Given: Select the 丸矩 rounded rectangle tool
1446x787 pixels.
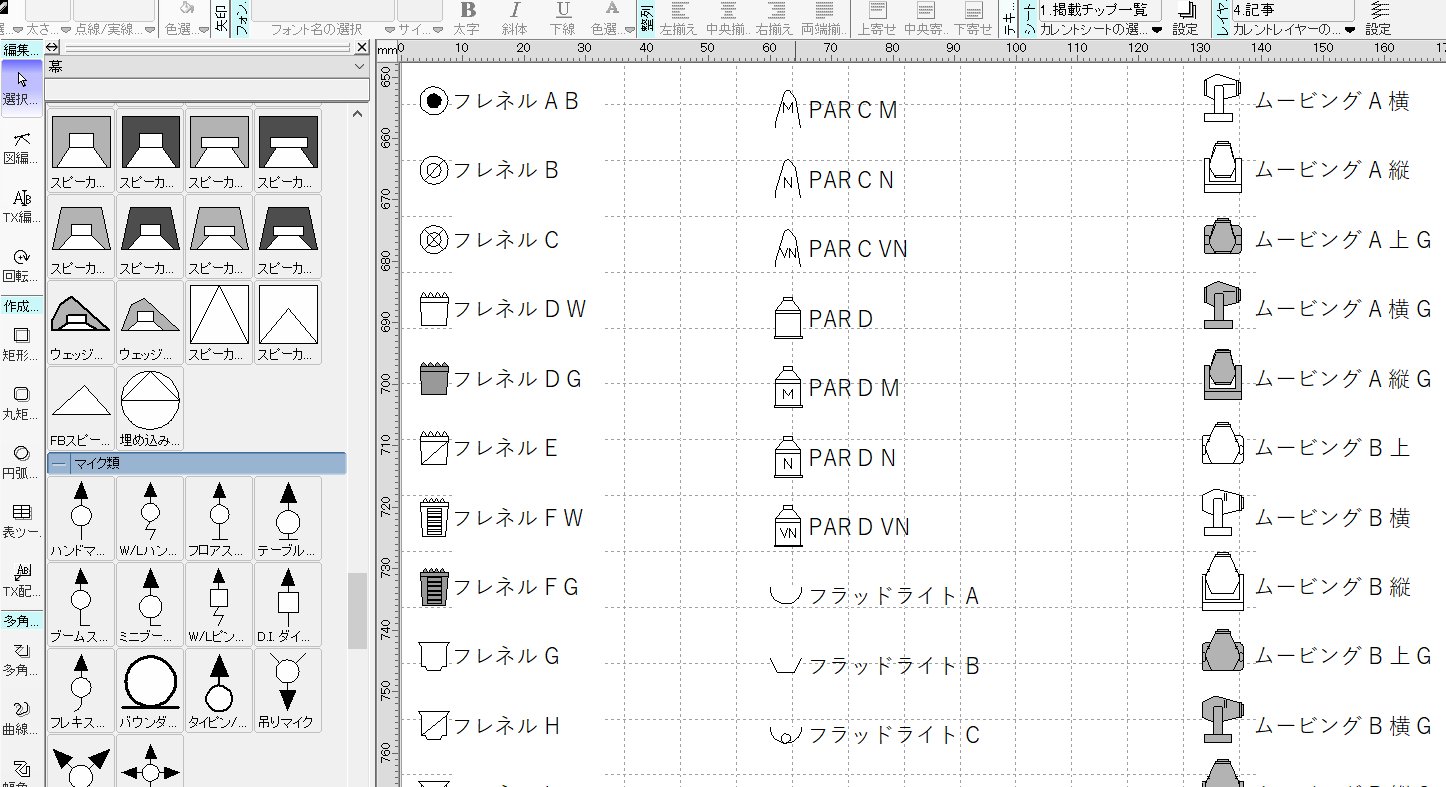Looking at the screenshot, I should [x=22, y=402].
